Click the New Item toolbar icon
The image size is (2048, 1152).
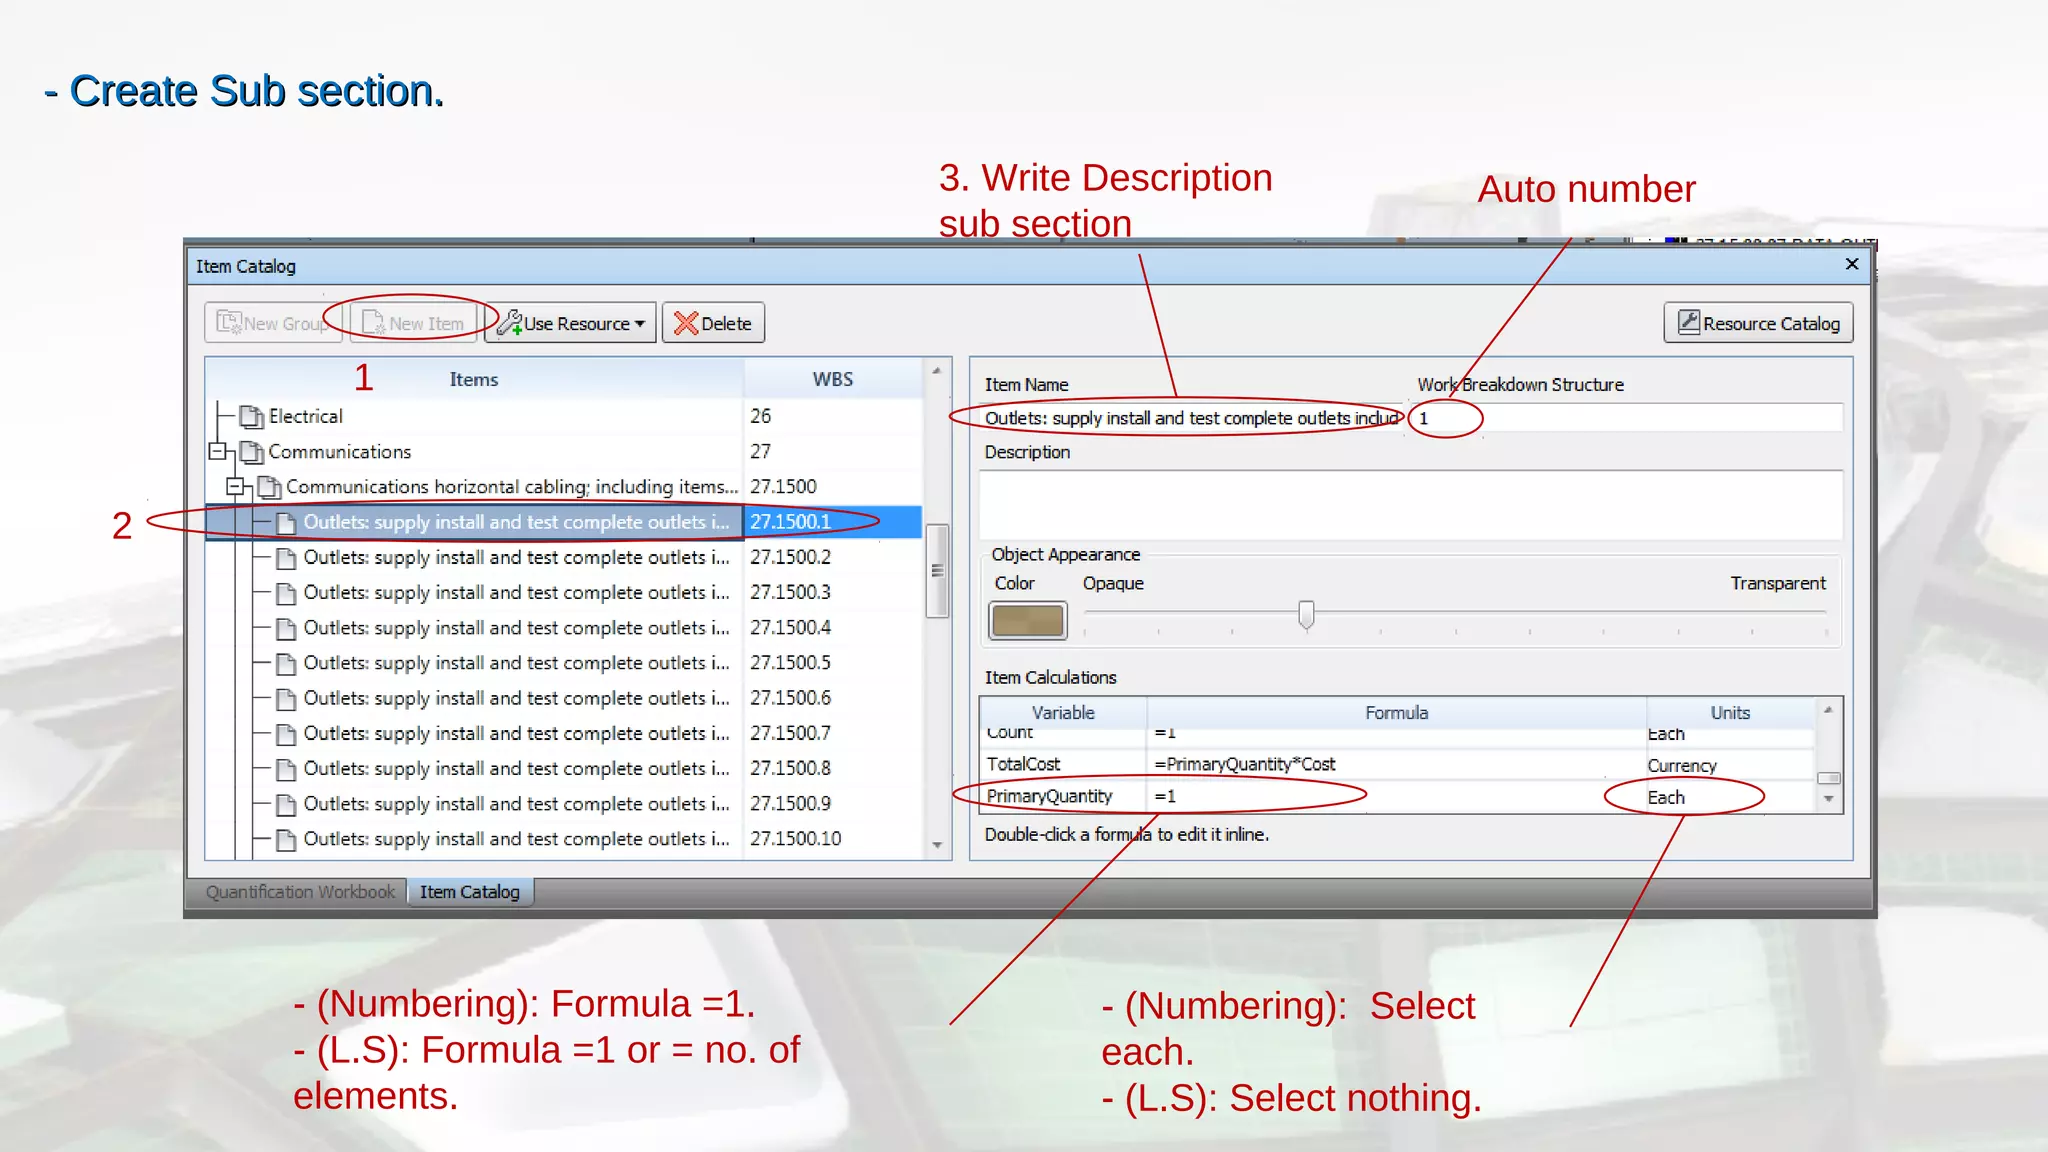374,323
